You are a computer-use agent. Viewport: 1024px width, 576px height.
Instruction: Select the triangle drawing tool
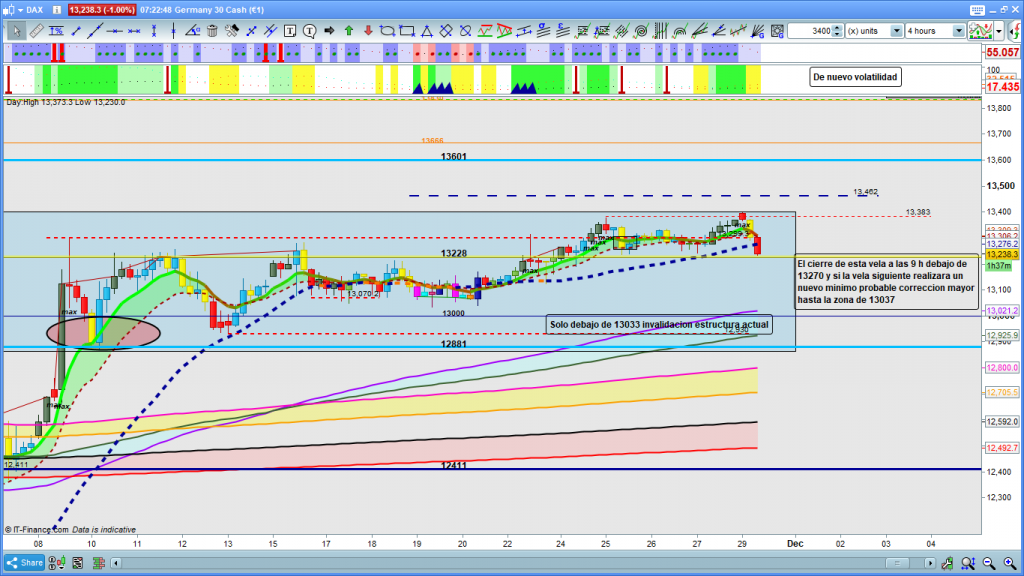(427, 31)
